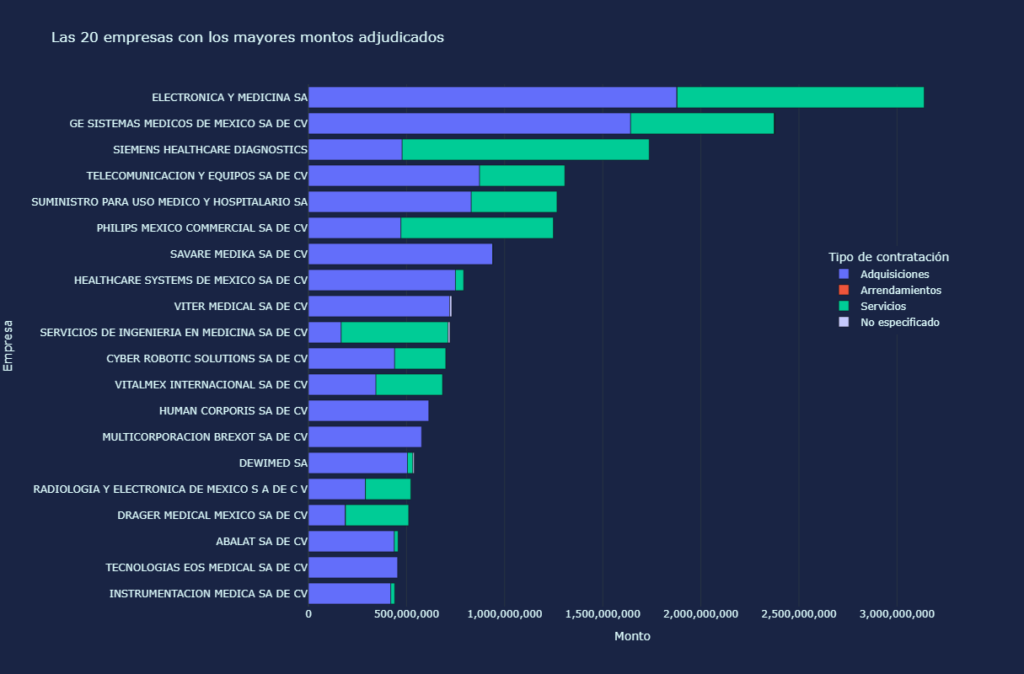The height and width of the screenshot is (674, 1024).
Task: Click the red Arrendamientos legend swatch
Action: 844,290
